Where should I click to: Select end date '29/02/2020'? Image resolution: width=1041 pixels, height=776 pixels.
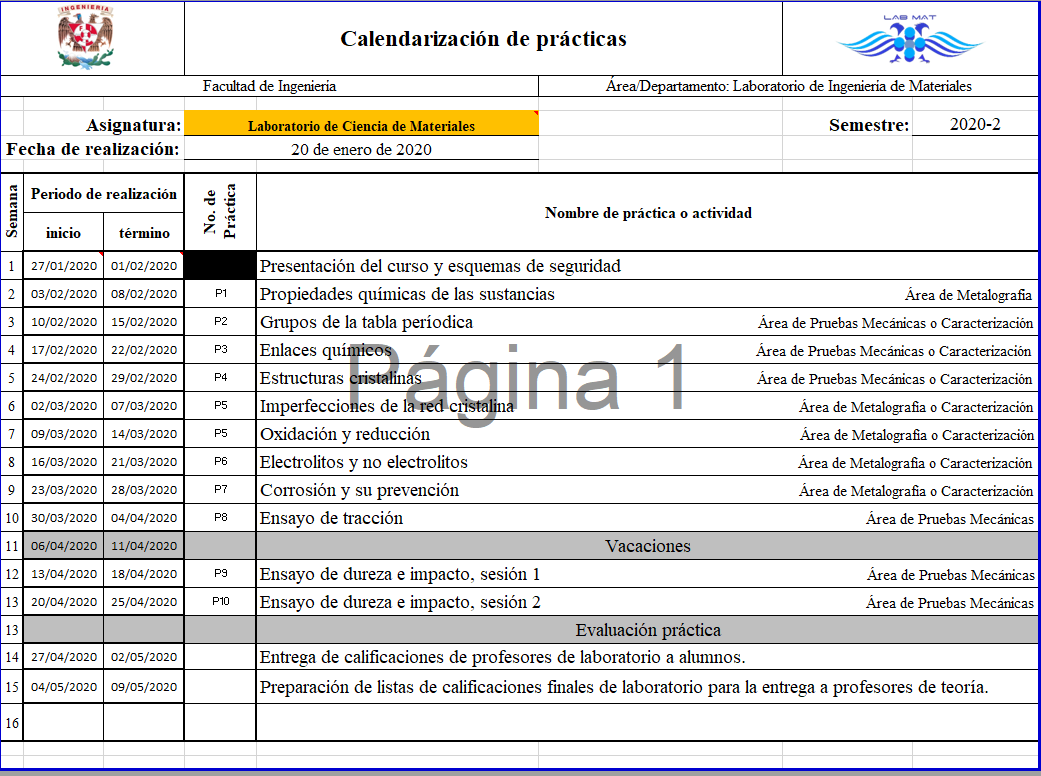144,378
